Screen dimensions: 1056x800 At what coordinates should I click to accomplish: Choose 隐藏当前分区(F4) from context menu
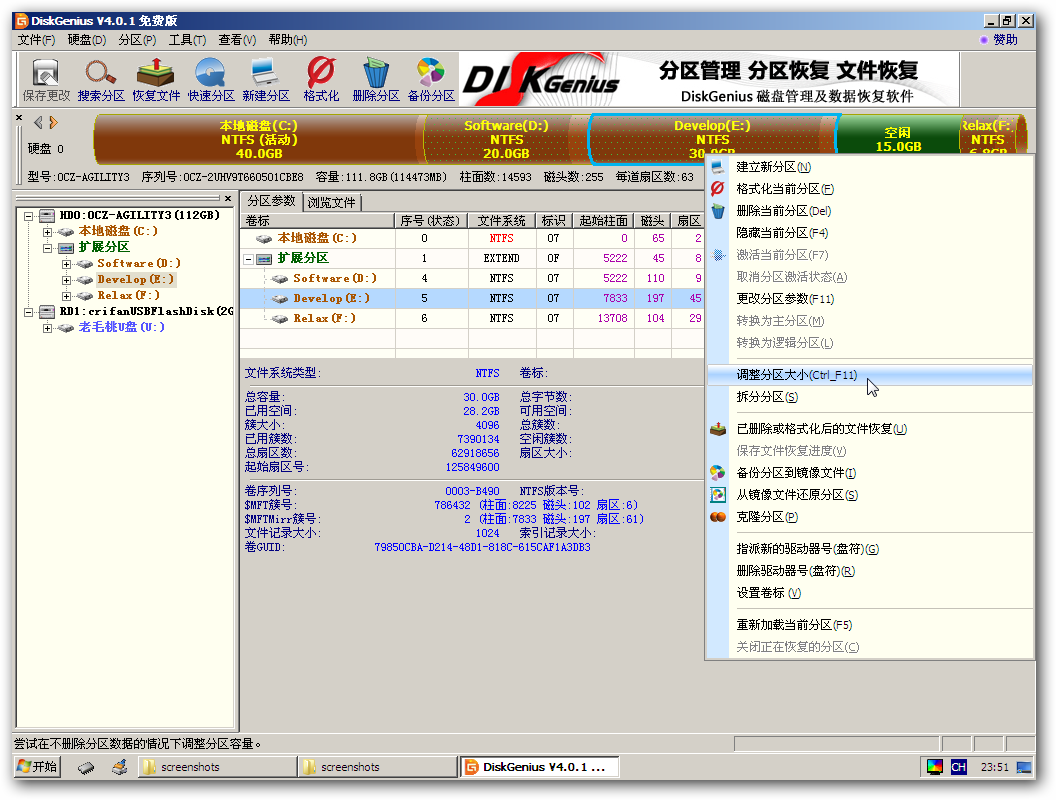(x=869, y=233)
